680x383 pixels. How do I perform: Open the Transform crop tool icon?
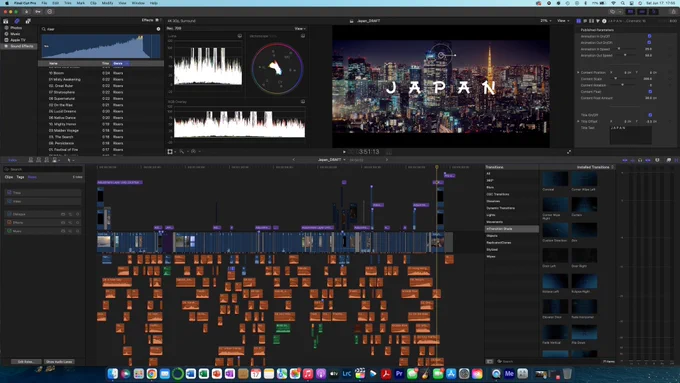170,151
